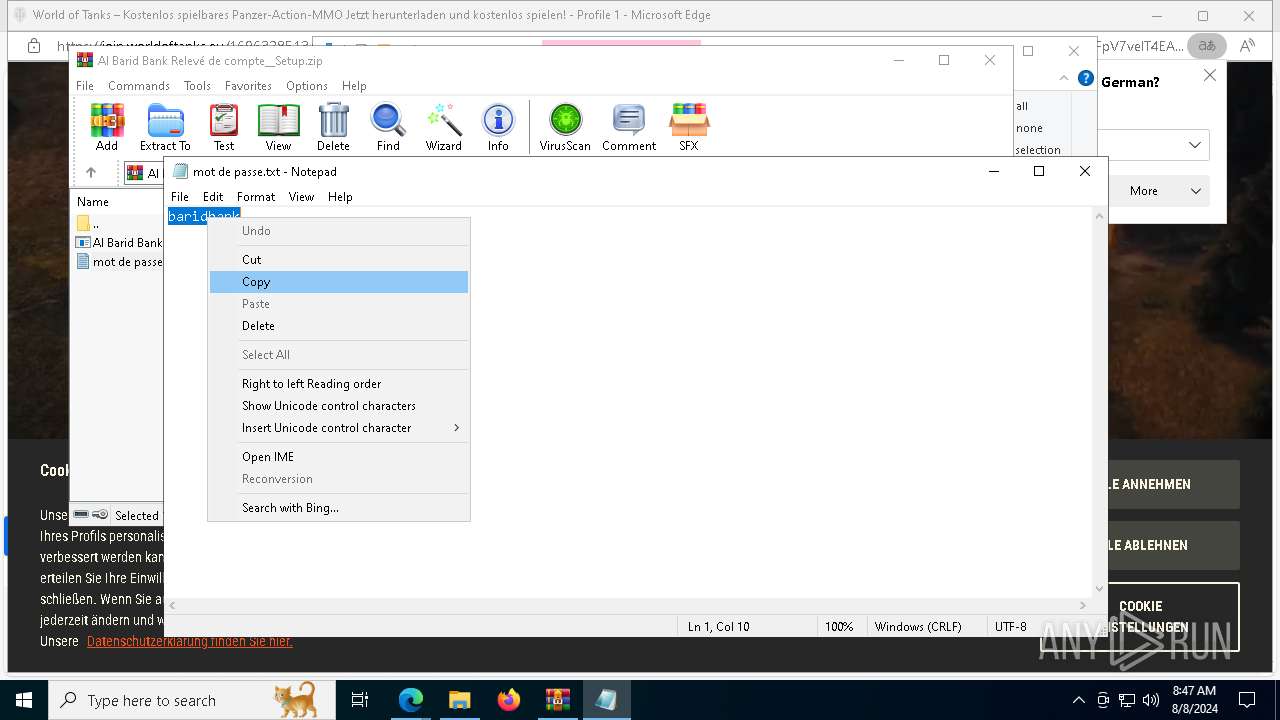This screenshot has width=1280, height=720.
Task: Click the selected text baridbank
Action: point(204,216)
